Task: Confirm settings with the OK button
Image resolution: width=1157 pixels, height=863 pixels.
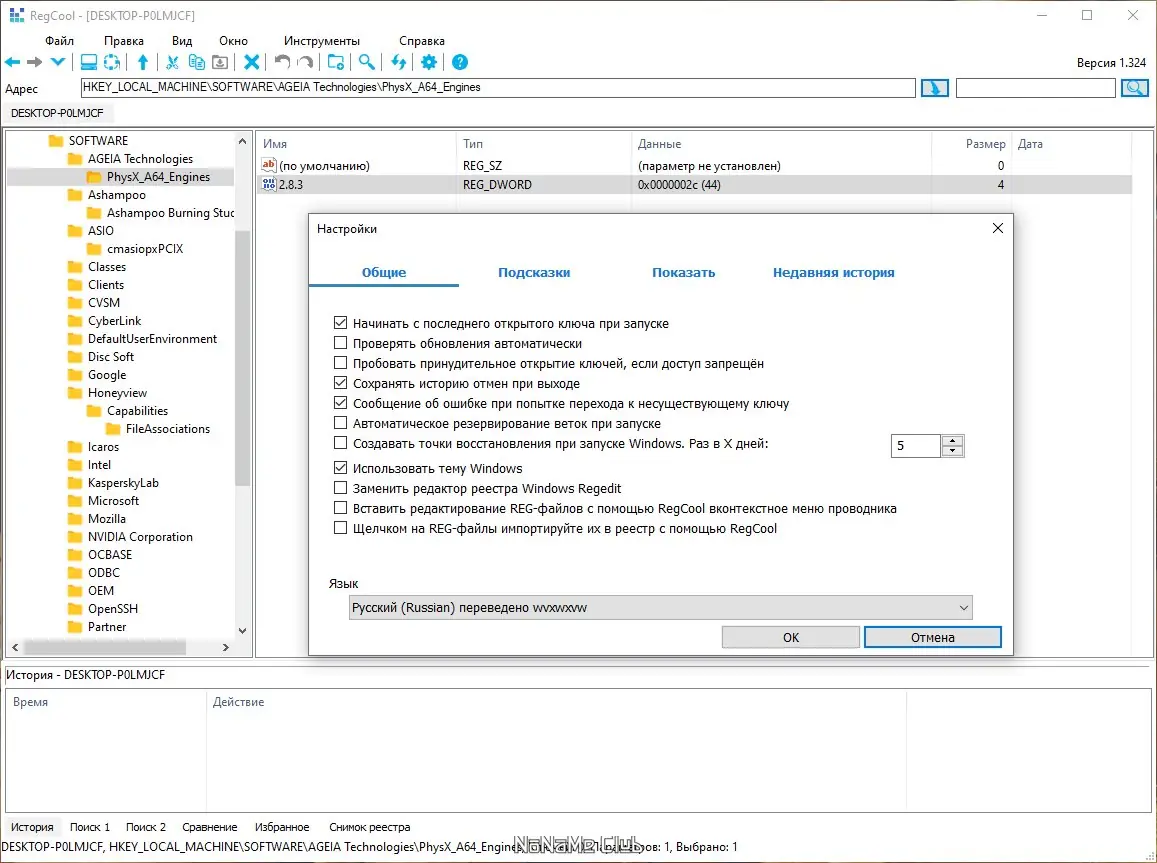Action: tap(790, 637)
